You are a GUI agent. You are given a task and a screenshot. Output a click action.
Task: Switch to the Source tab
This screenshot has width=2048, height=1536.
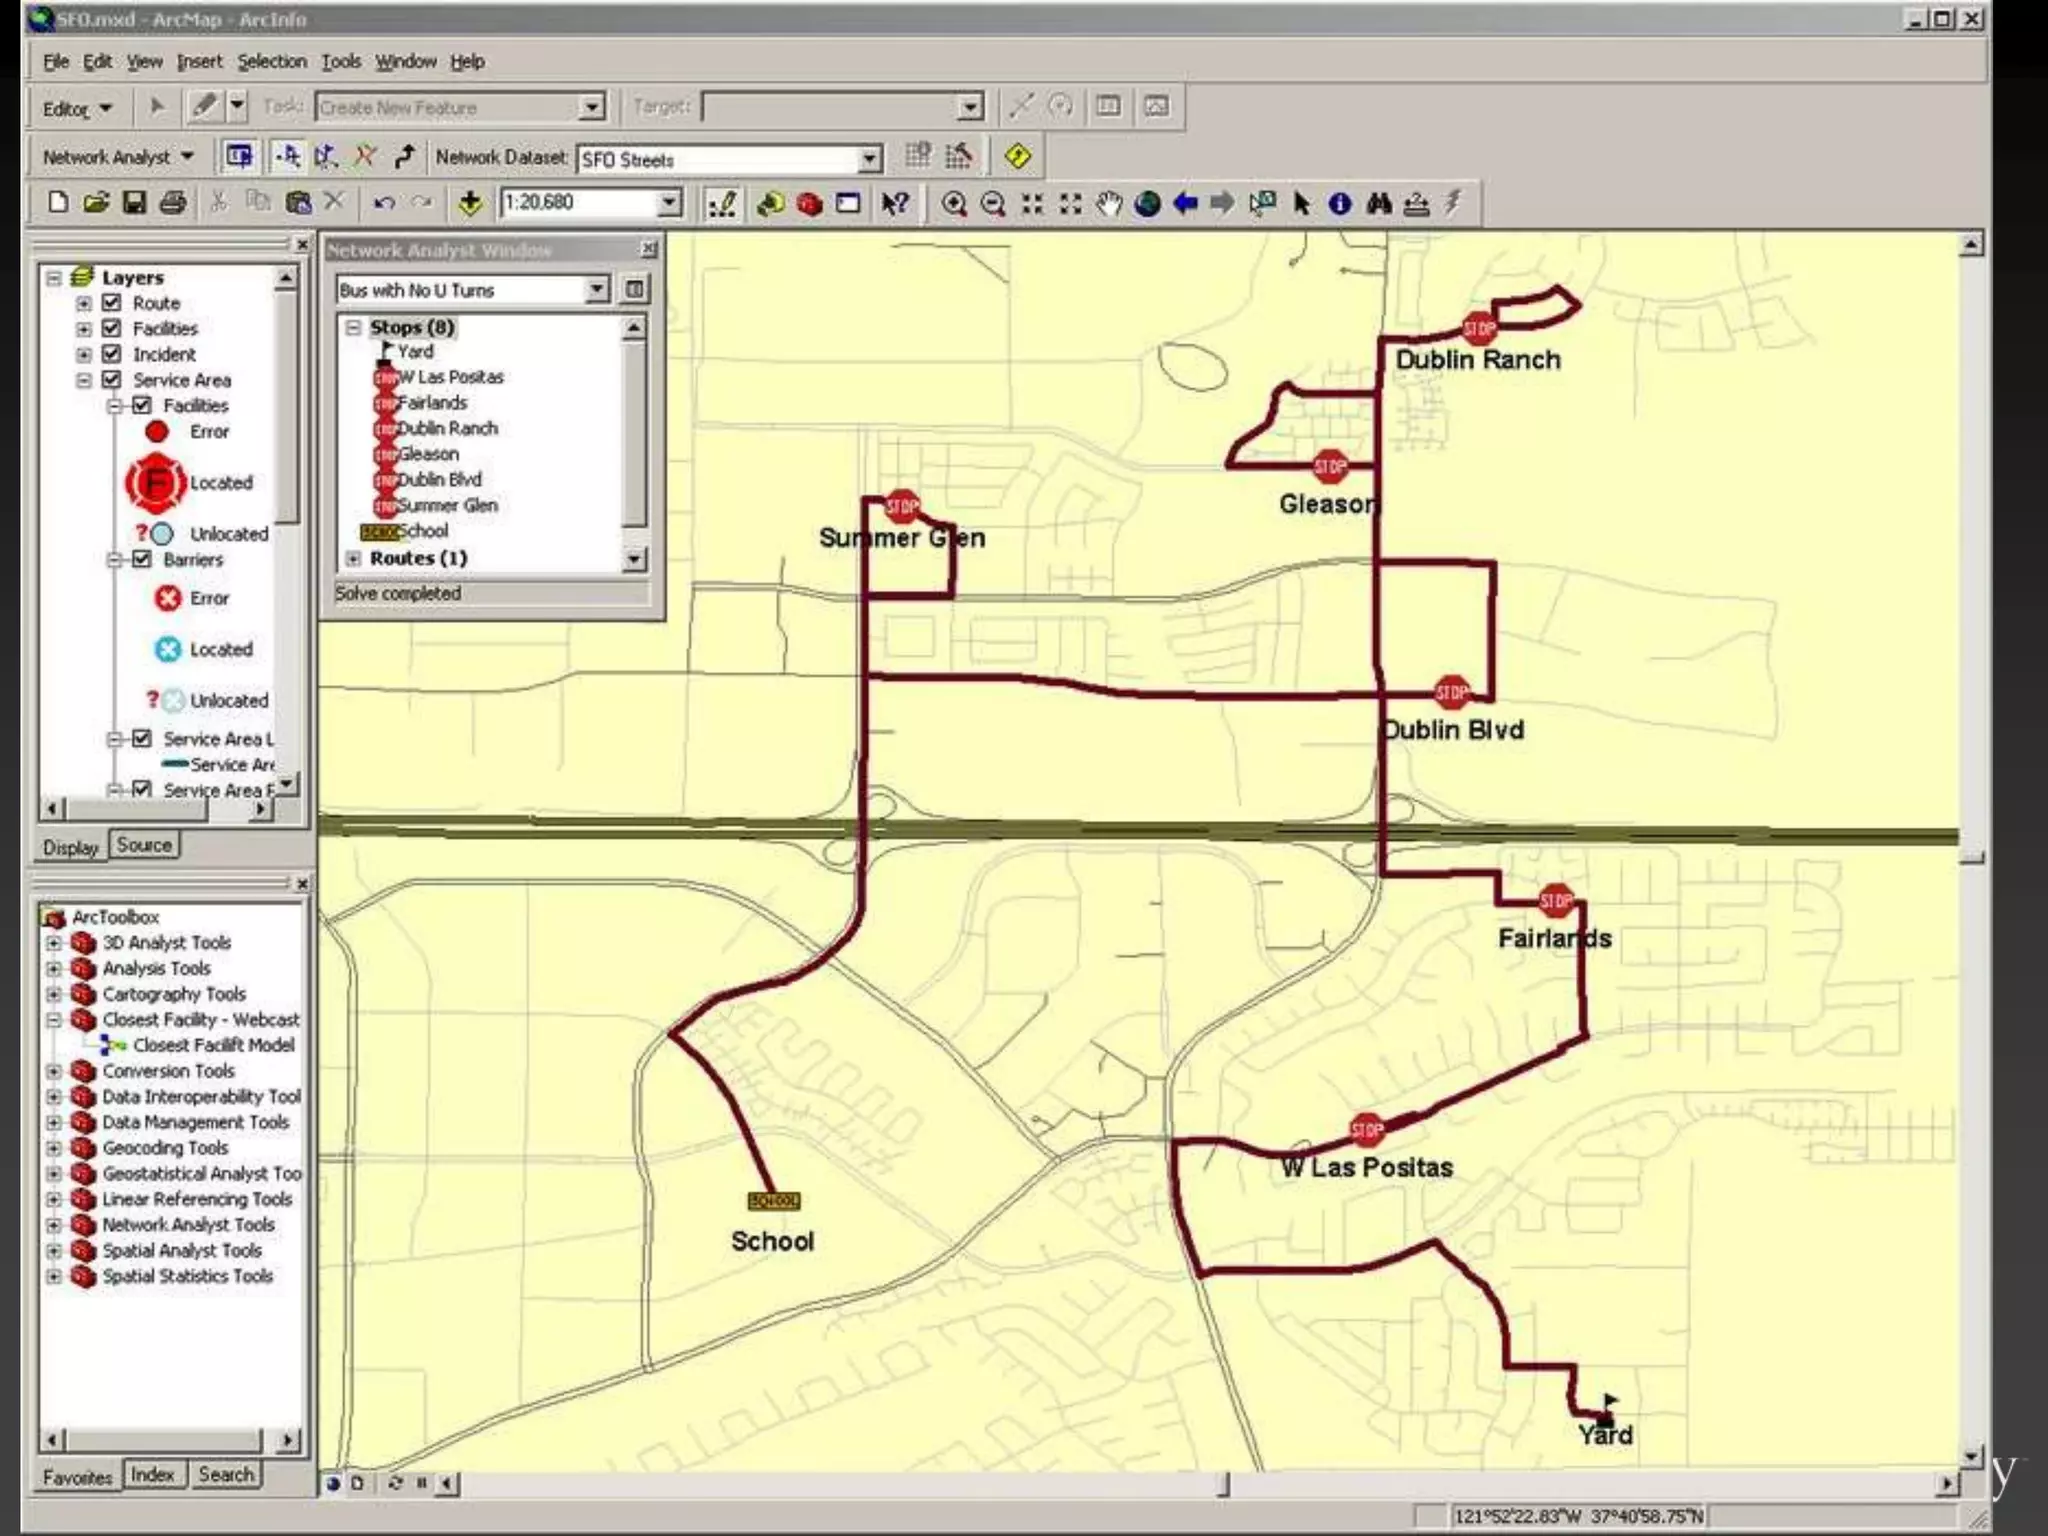point(144,845)
